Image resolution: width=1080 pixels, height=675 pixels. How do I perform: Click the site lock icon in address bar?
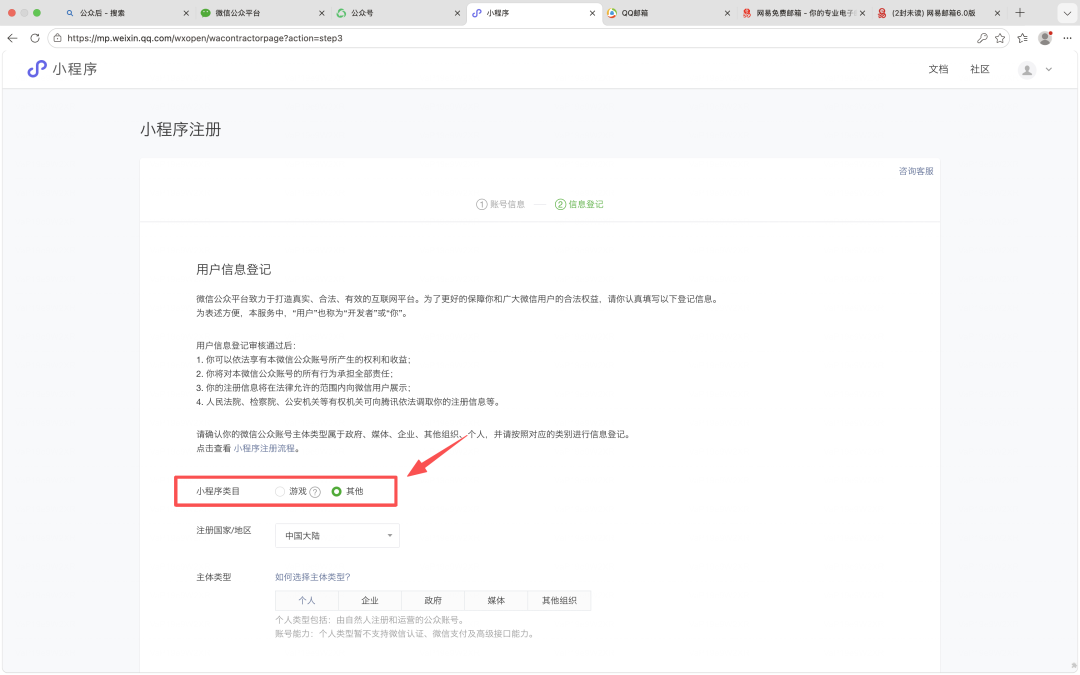(x=58, y=38)
